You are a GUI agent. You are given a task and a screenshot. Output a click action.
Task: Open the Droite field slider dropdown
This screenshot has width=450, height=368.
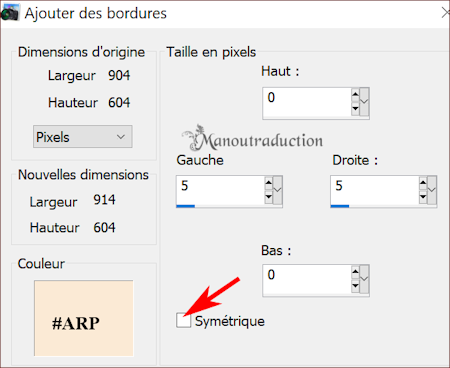coord(432,190)
